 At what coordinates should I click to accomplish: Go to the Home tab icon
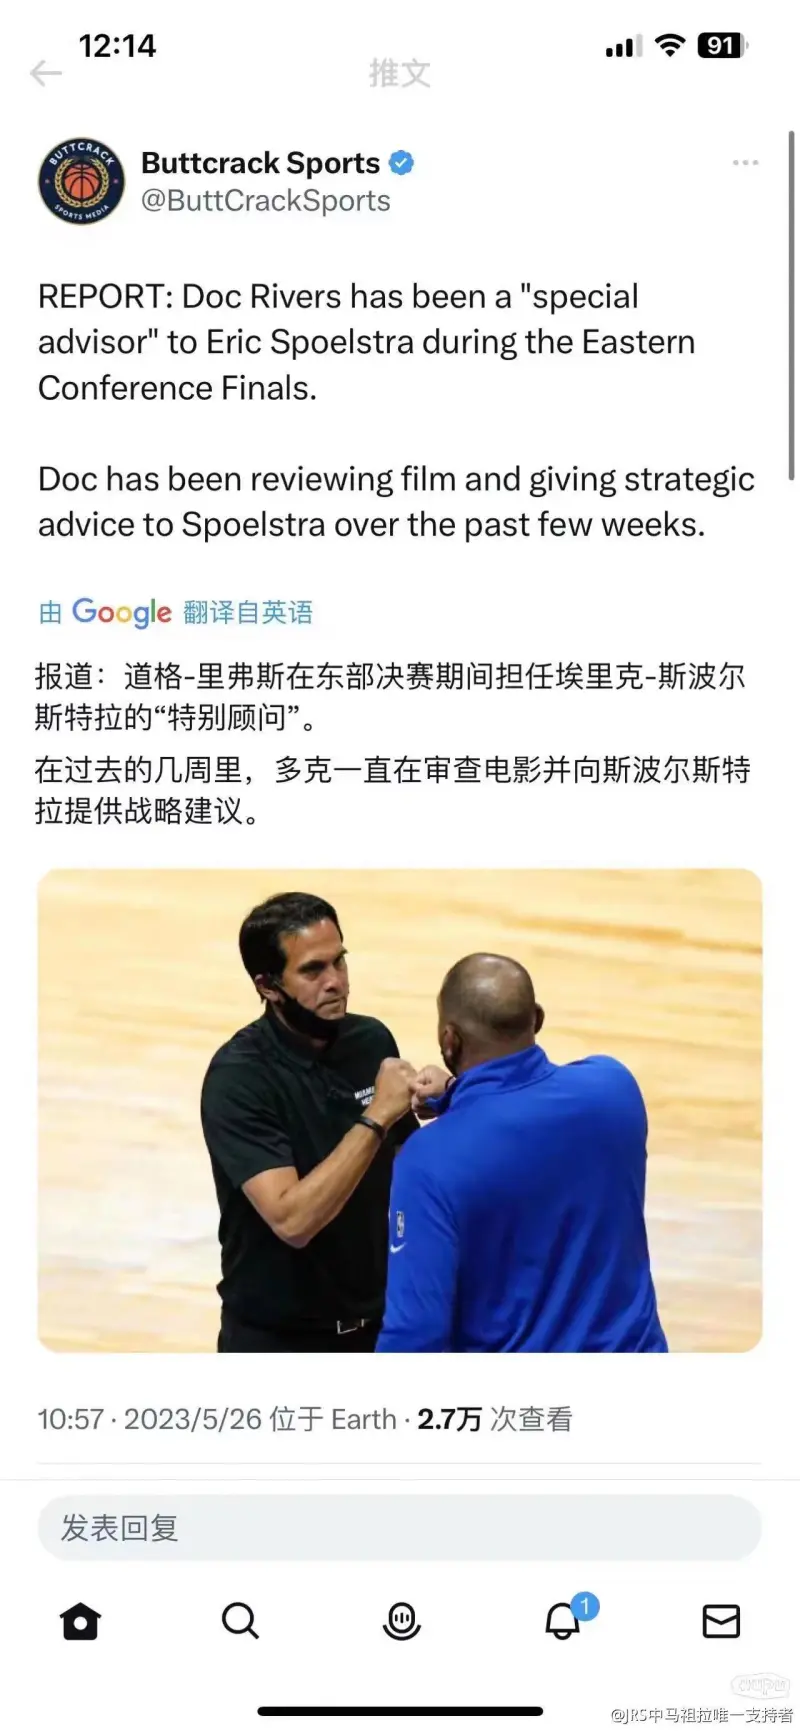pyautogui.click(x=81, y=1621)
